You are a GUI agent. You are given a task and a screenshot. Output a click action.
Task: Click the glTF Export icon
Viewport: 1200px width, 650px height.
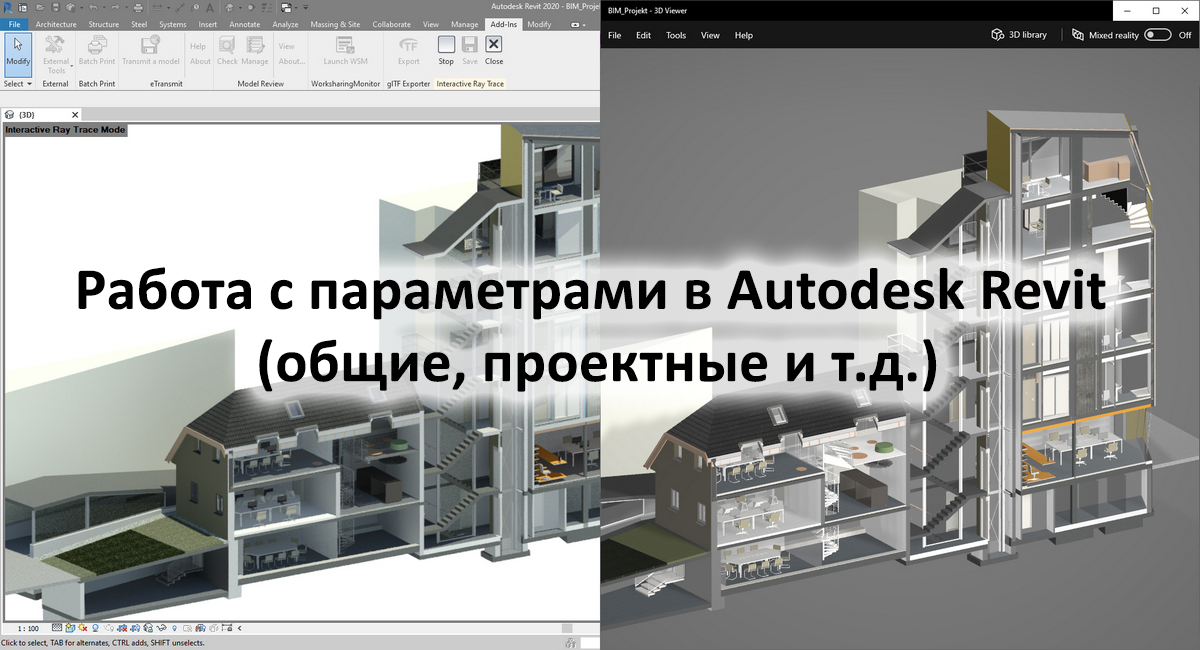409,45
